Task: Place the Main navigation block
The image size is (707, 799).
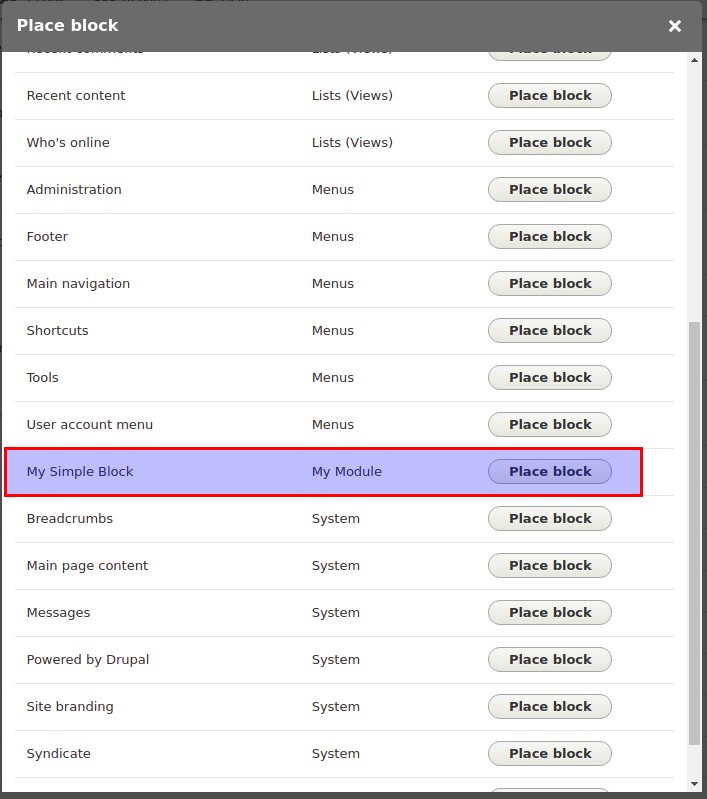Action: point(549,283)
